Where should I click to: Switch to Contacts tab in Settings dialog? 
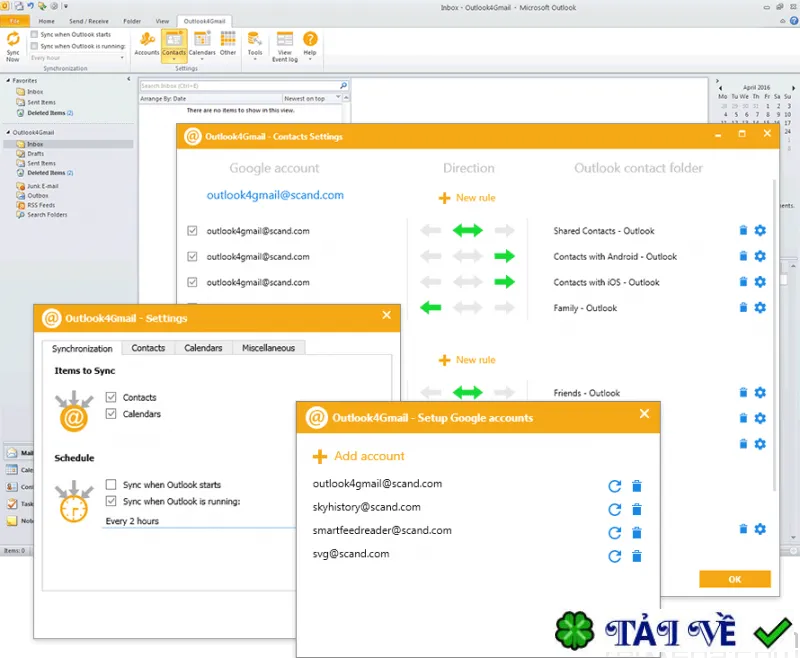[148, 348]
